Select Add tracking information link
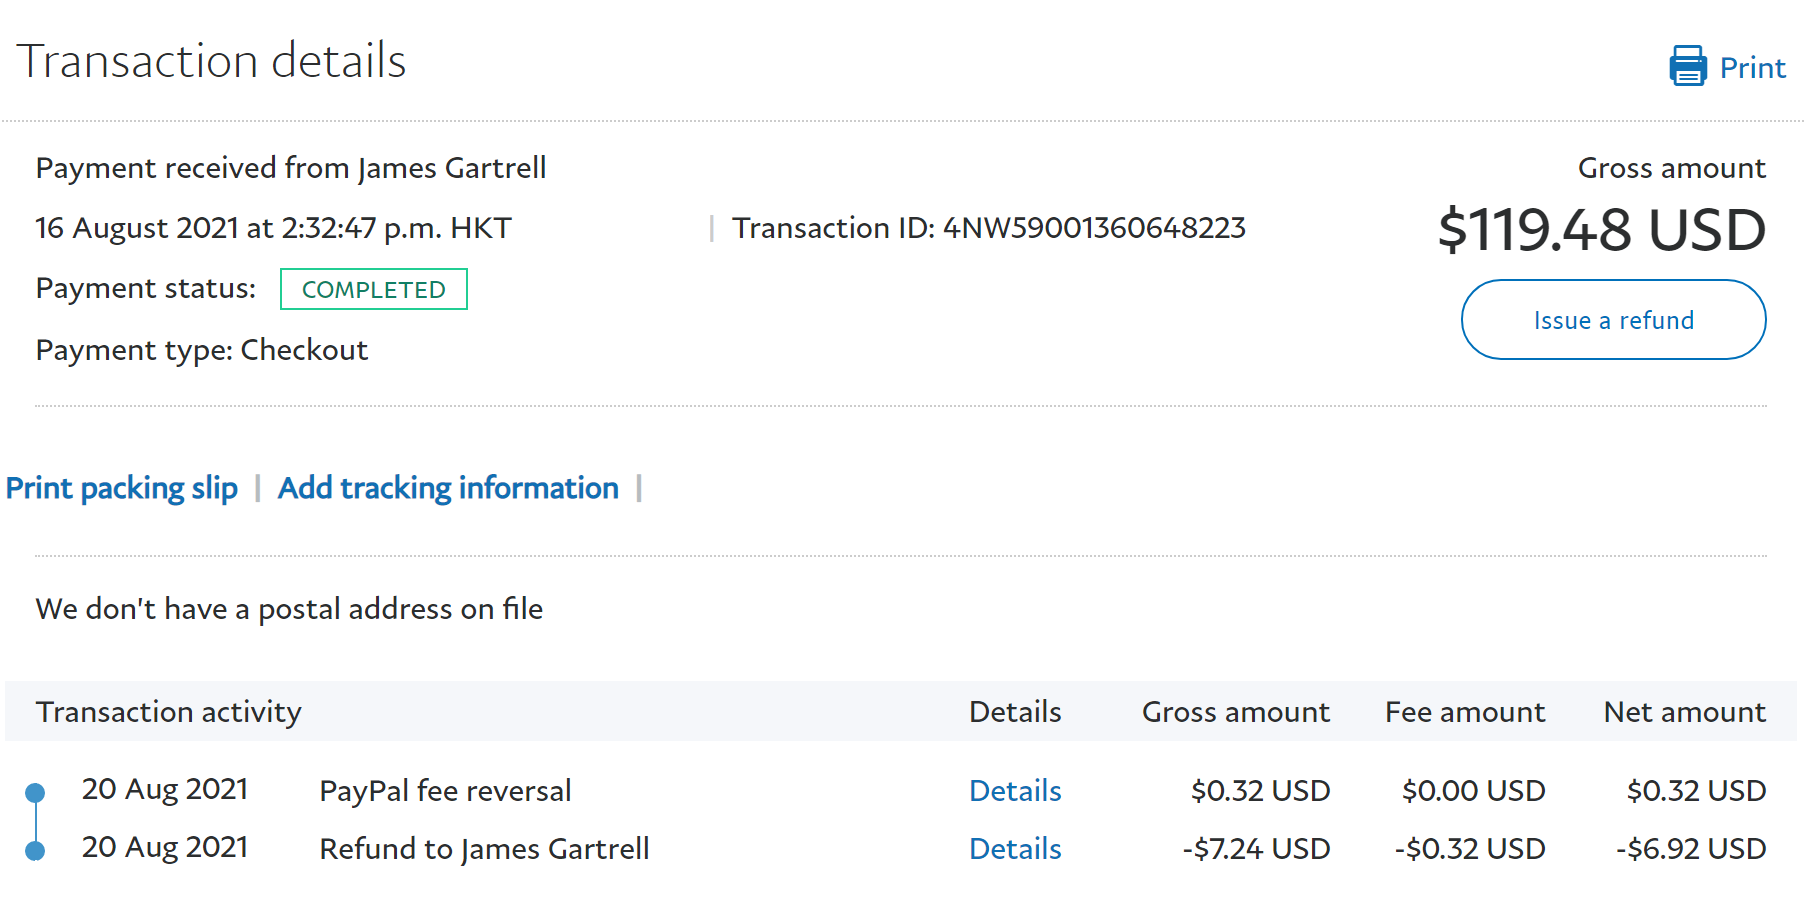Viewport: 1805px width, 900px height. click(448, 488)
